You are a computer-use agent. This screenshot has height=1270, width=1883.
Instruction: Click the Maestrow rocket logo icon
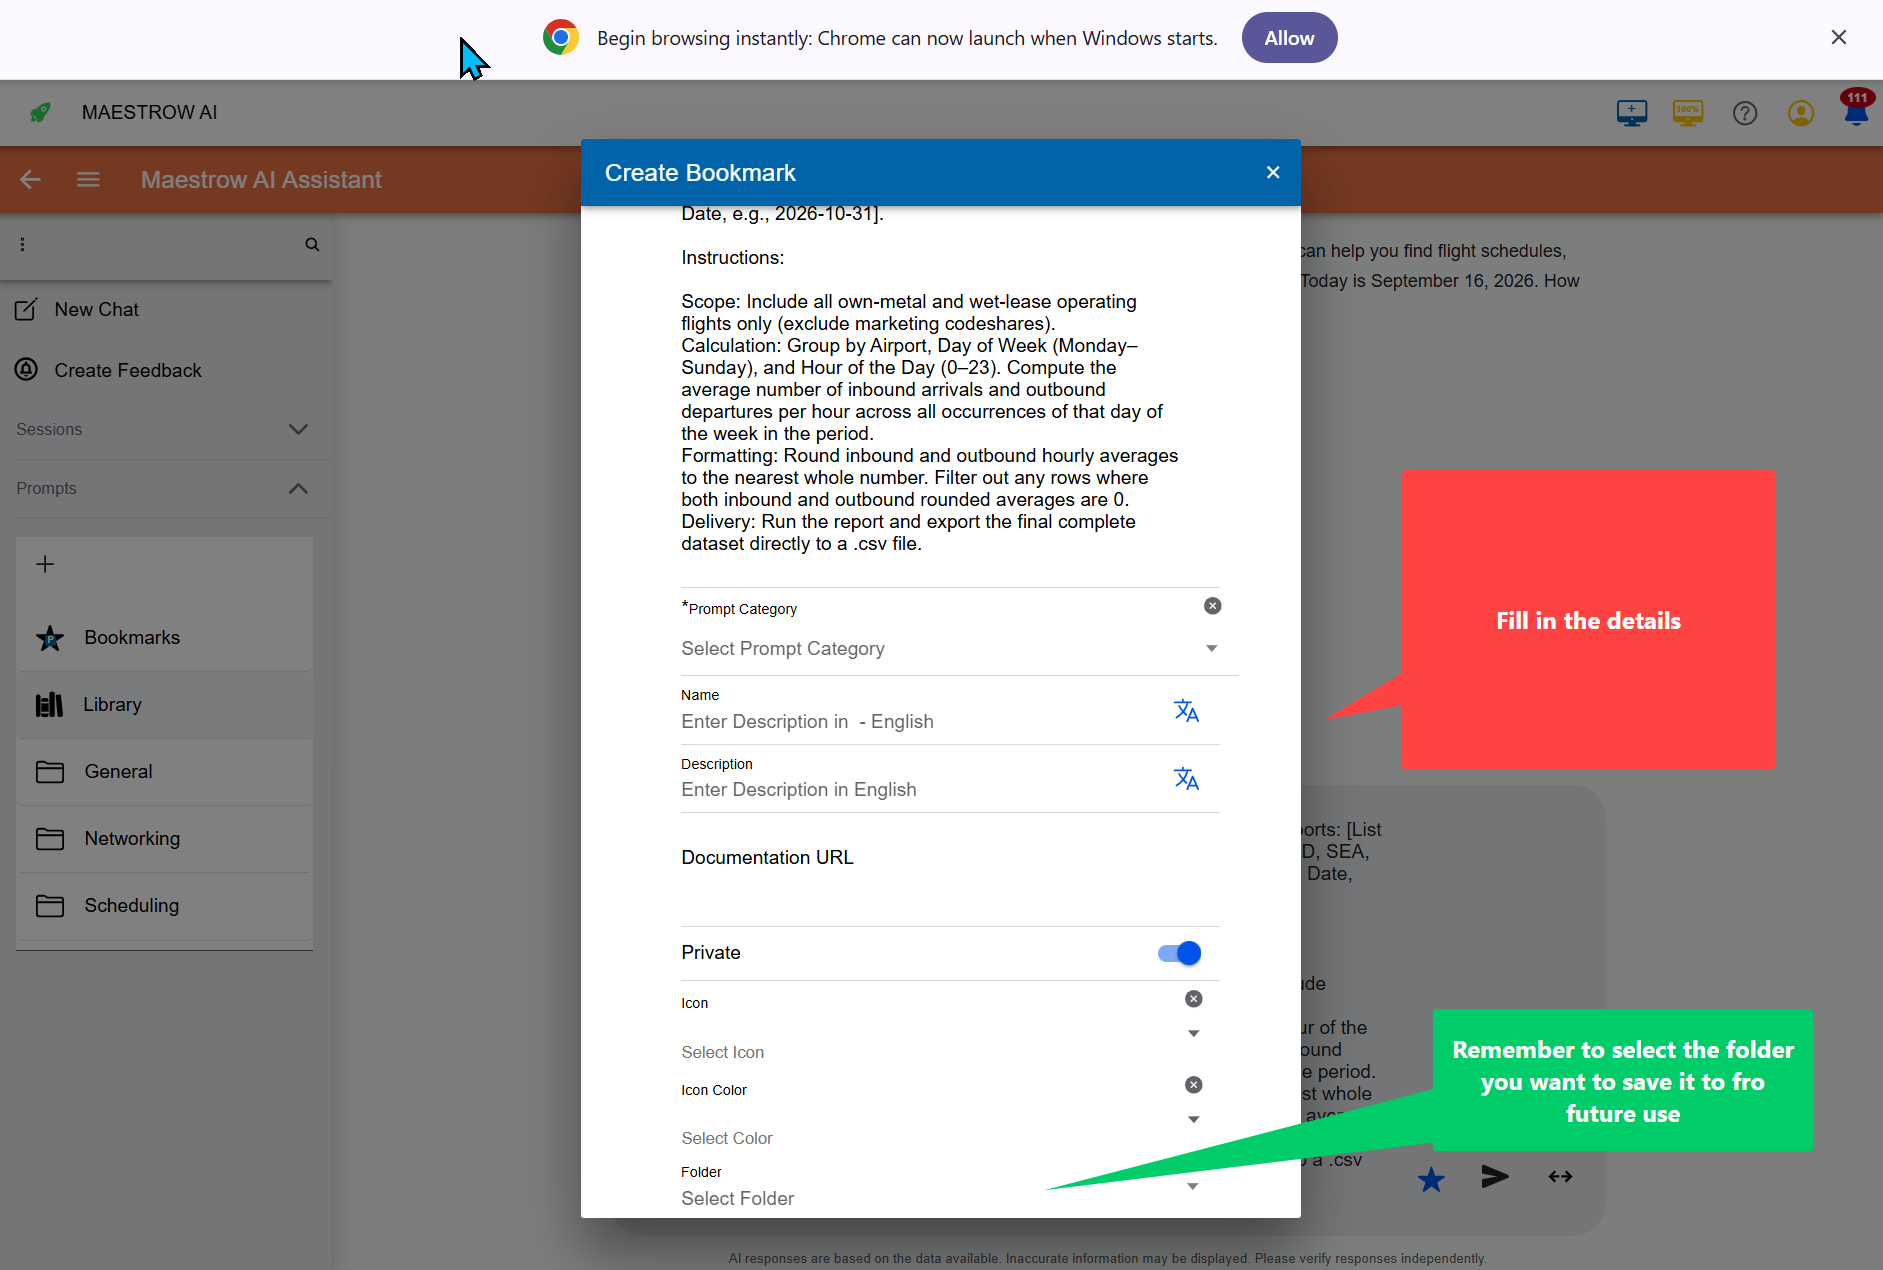tap(40, 112)
